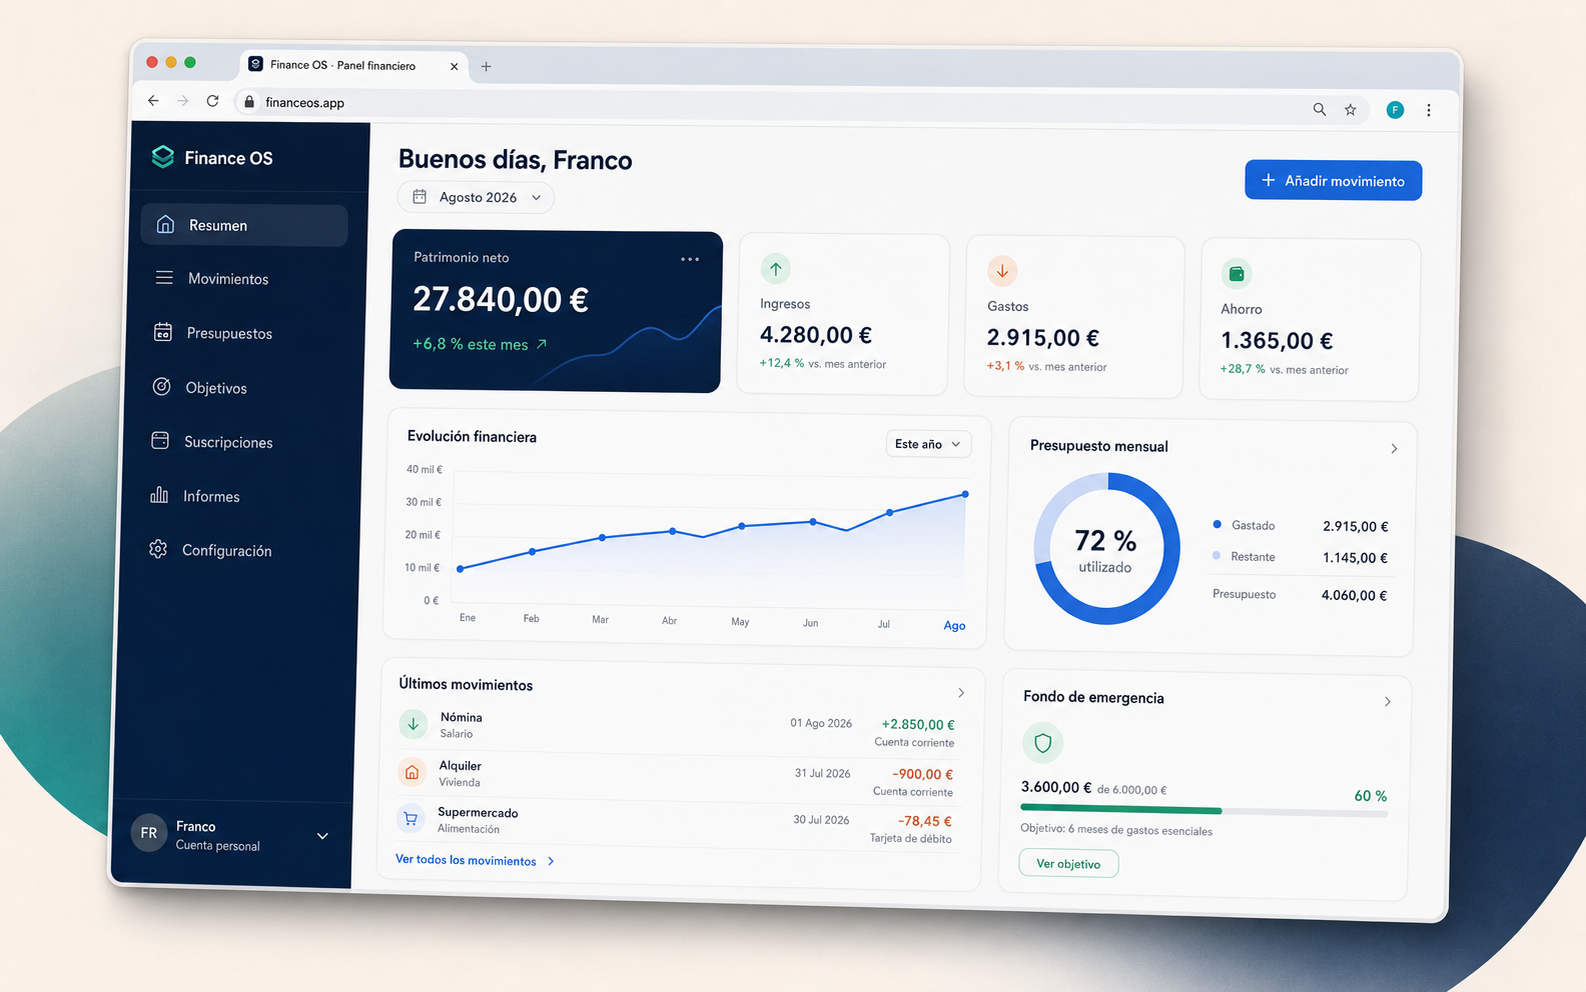Open the Resumen section in the sidebar
The image size is (1586, 992).
coord(244,225)
